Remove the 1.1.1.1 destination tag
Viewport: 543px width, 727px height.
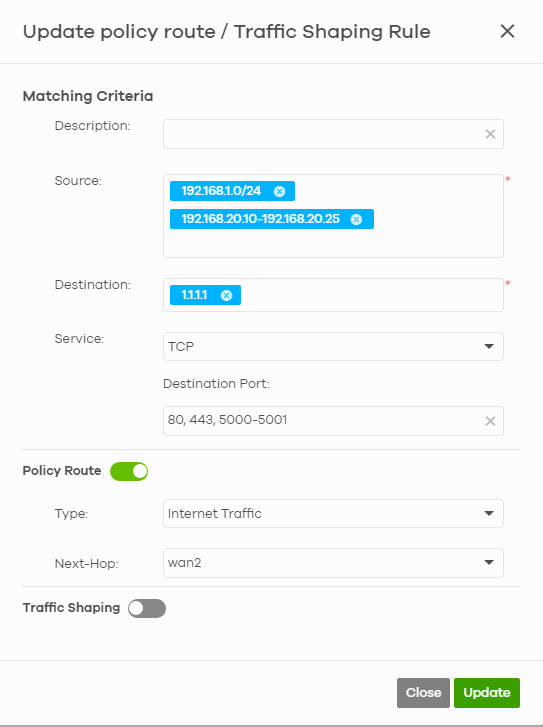pyautogui.click(x=226, y=295)
